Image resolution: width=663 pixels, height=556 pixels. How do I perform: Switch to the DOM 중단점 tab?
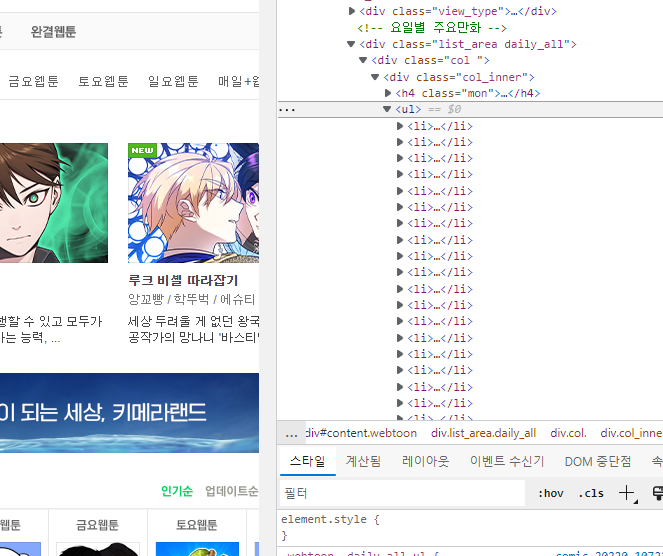[597, 461]
